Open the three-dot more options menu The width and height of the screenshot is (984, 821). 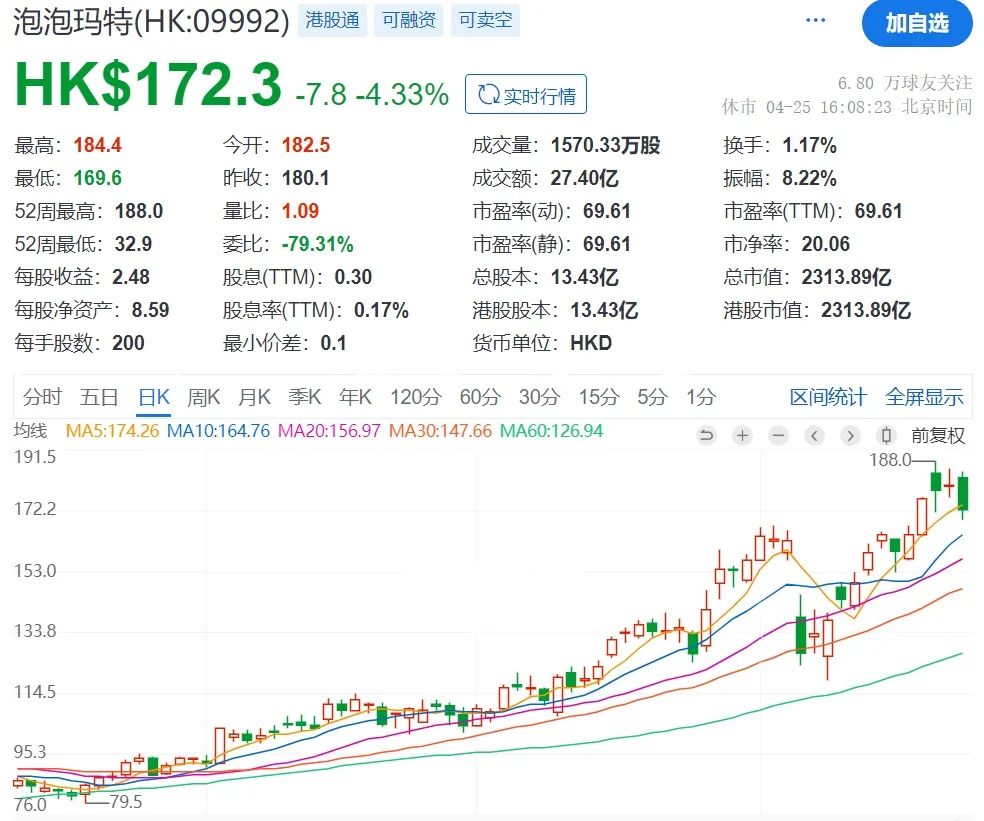click(x=816, y=21)
